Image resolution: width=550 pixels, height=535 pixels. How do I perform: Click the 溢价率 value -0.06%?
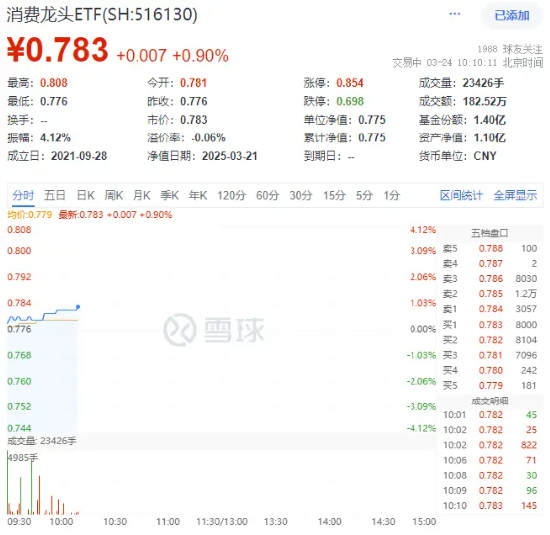(x=208, y=138)
